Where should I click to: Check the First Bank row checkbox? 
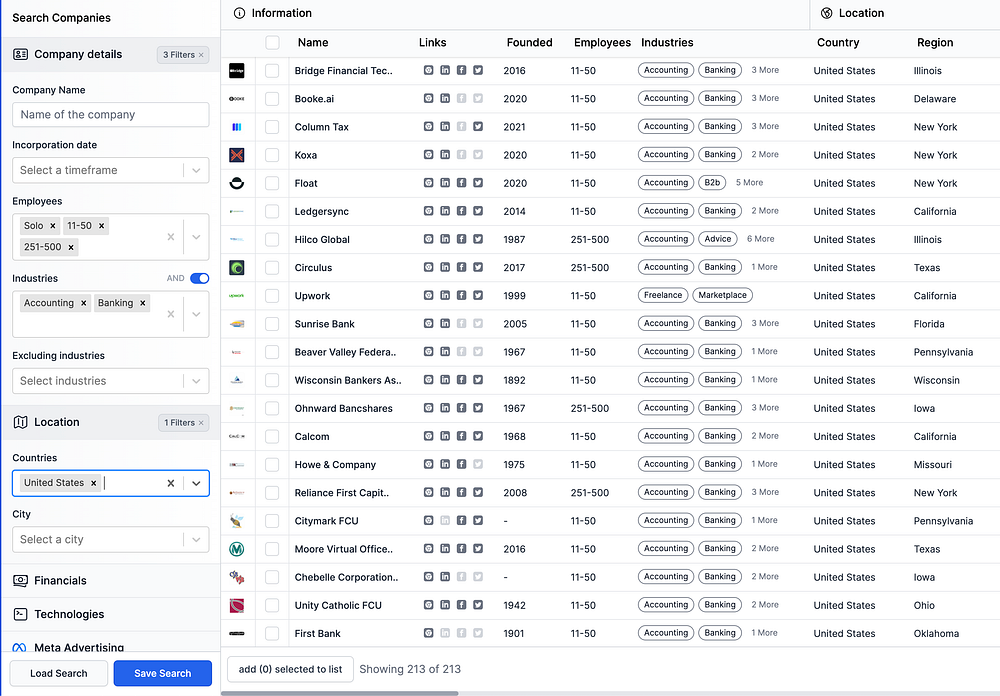click(x=272, y=633)
